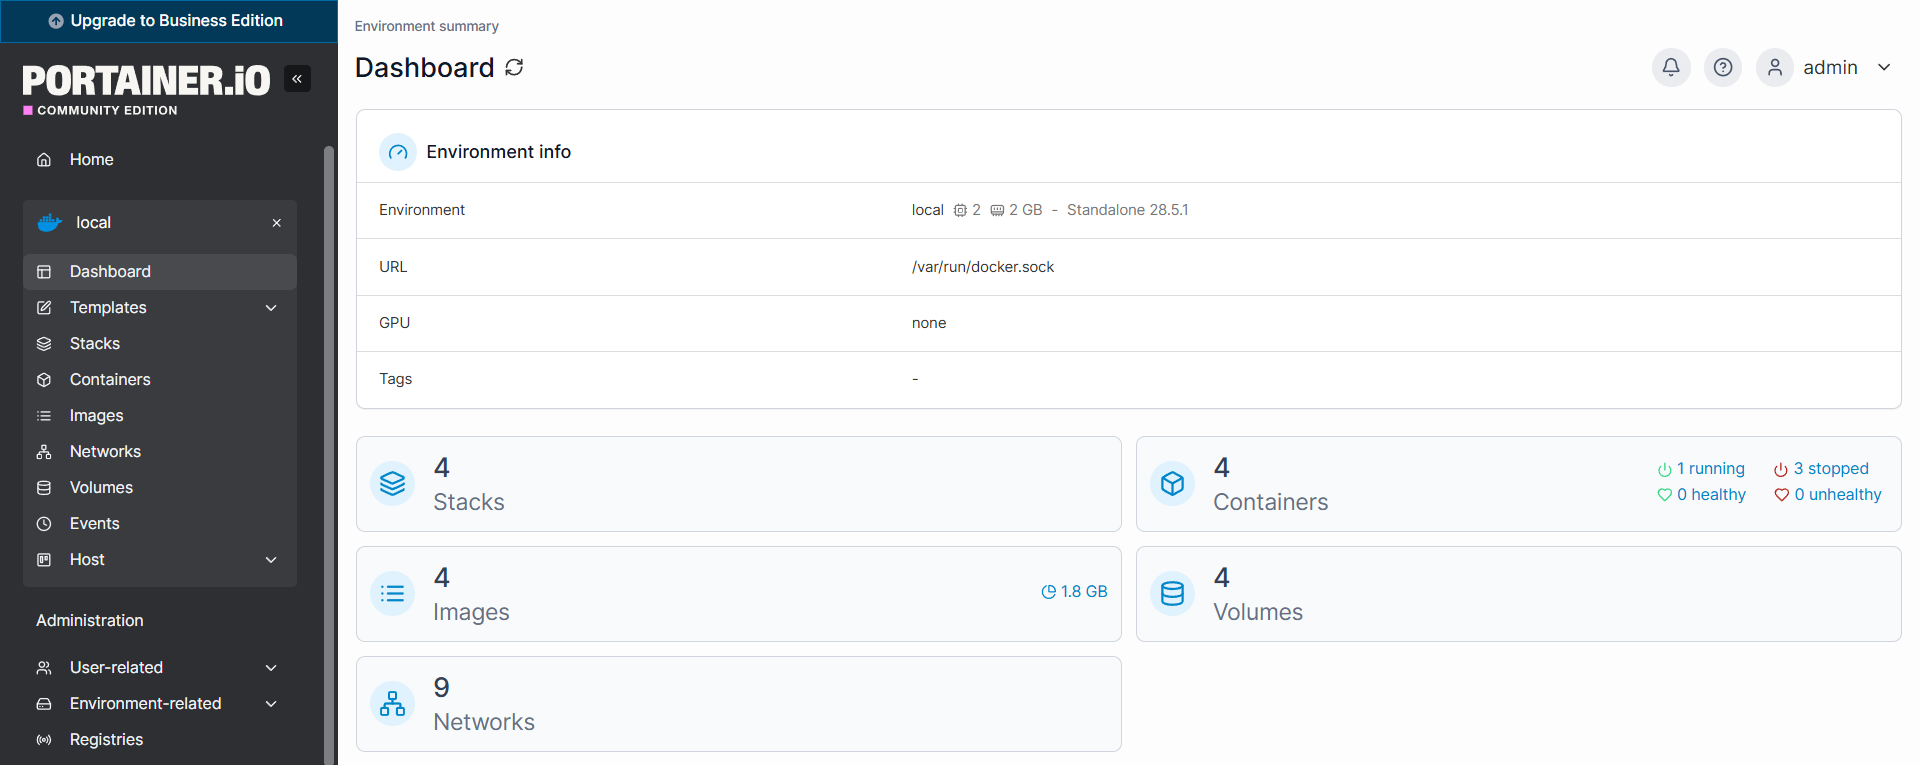Image resolution: width=1920 pixels, height=765 pixels.
Task: Open the help question mark icon
Action: [1723, 67]
